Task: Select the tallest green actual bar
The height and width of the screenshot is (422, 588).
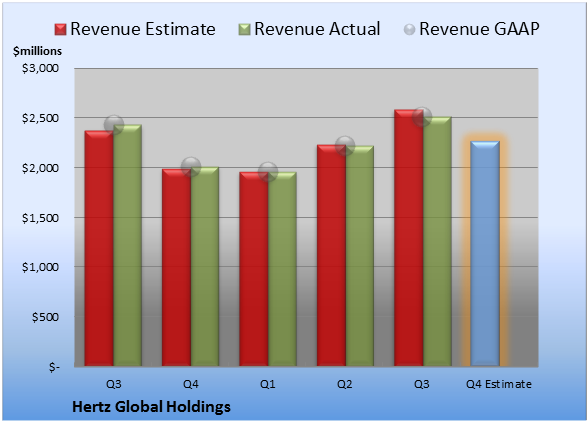Action: [x=437, y=241]
